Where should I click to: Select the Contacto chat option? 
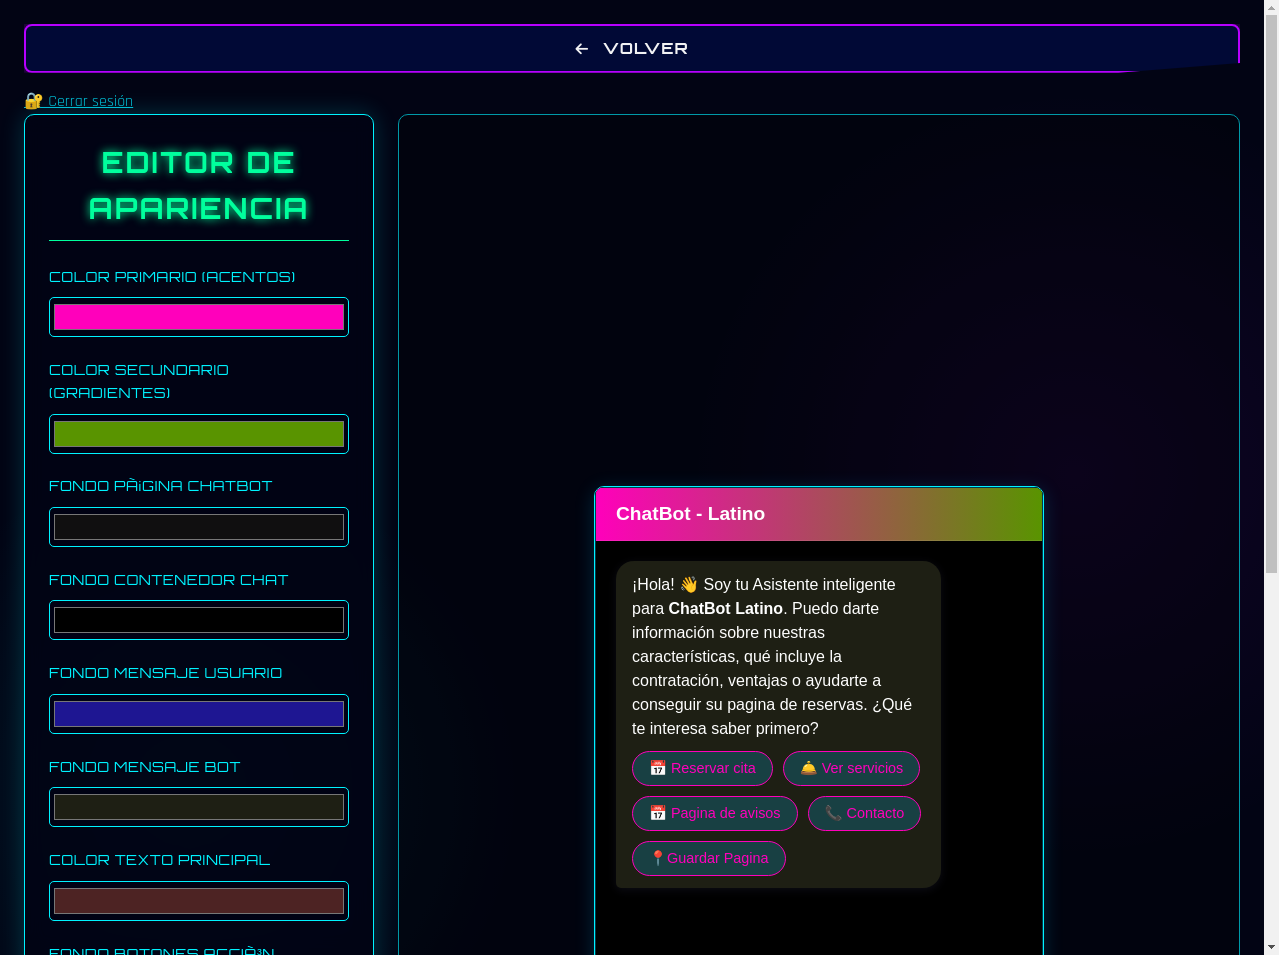coord(864,813)
